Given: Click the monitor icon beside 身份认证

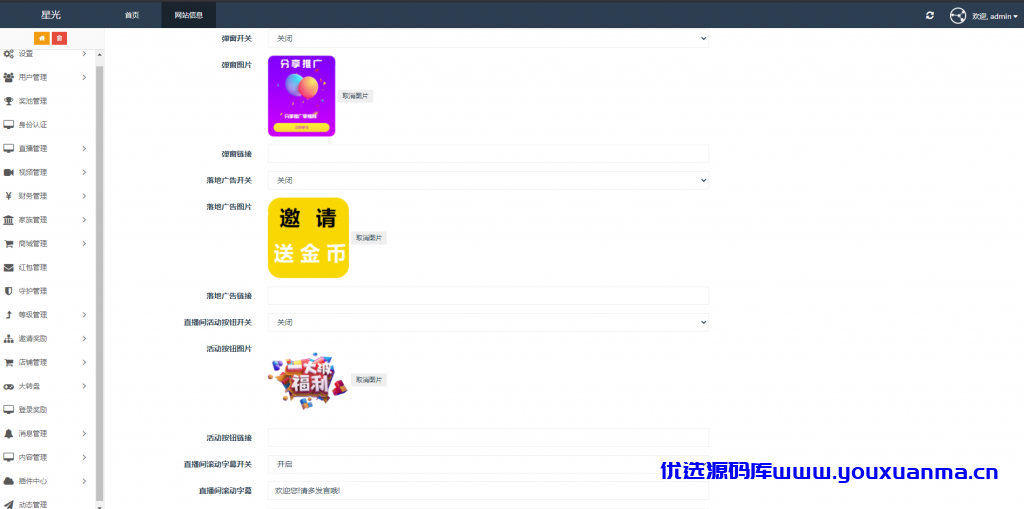Looking at the screenshot, I should (8, 125).
